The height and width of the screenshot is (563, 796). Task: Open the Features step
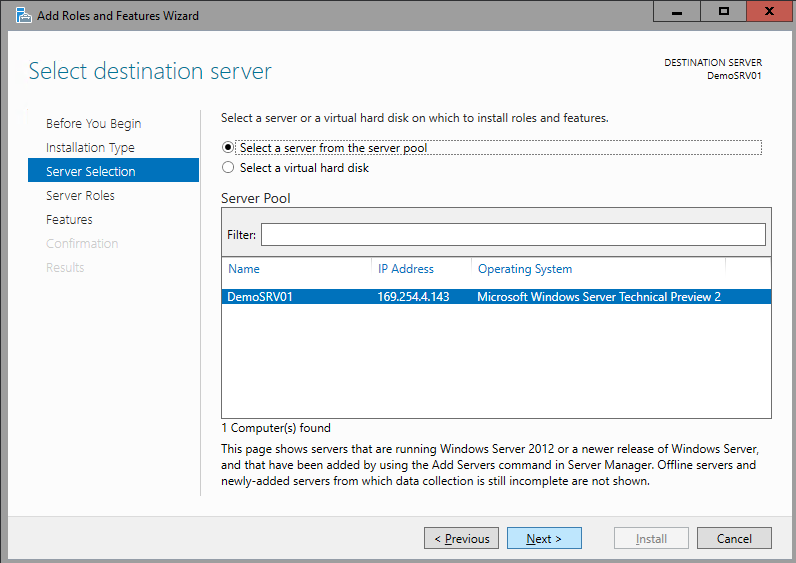[69, 219]
